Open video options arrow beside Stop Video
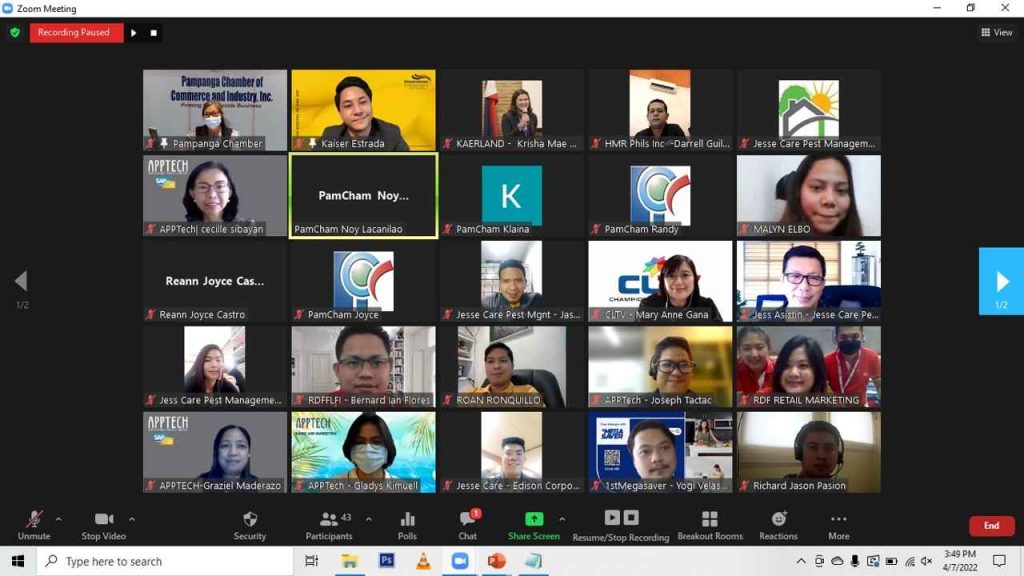Screen dimensions: 1024x576 click(132, 519)
